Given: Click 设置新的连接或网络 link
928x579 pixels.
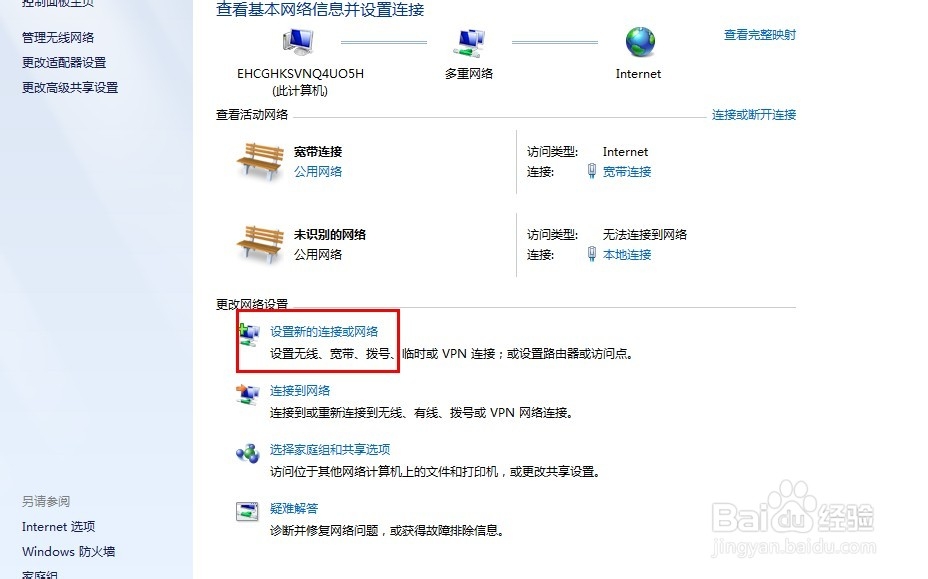Looking at the screenshot, I should pyautogui.click(x=324, y=332).
